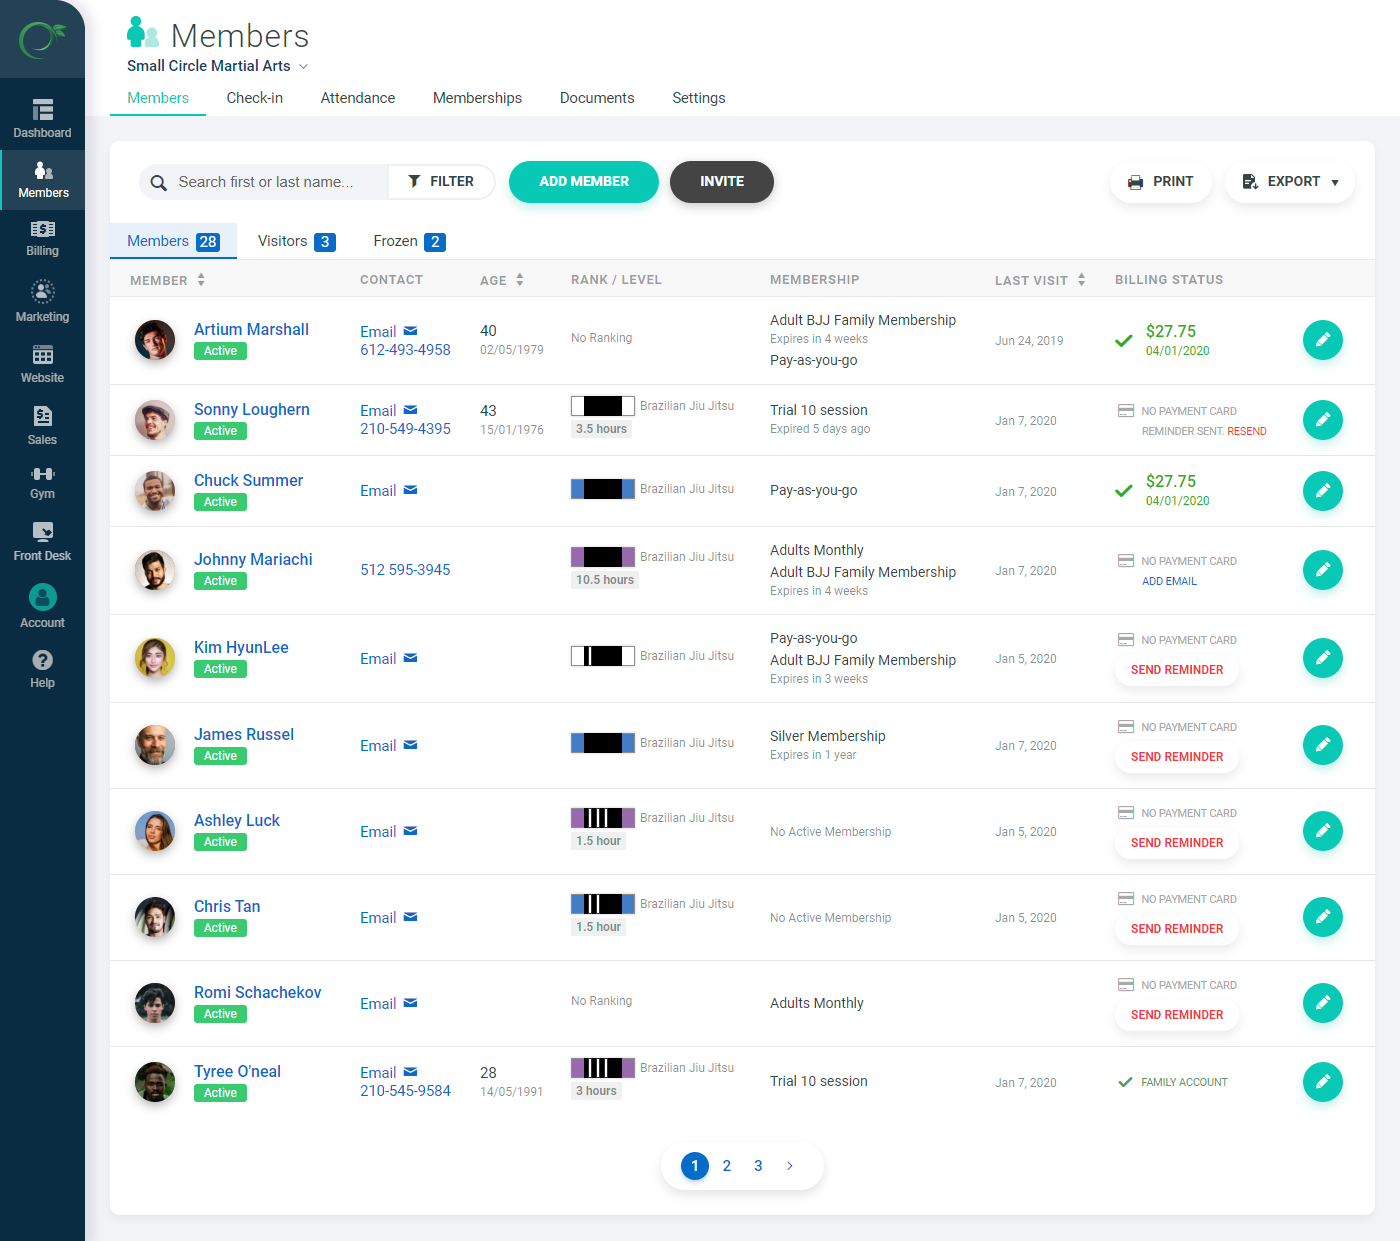Open Sales in the sidebar
The height and width of the screenshot is (1241, 1400).
pos(42,426)
